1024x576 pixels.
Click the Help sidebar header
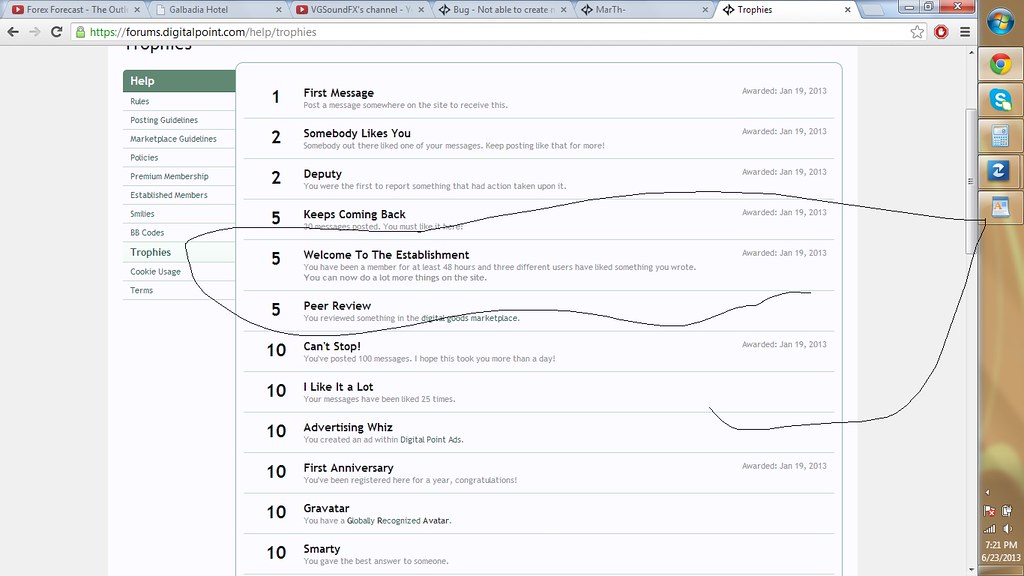pyautogui.click(x=179, y=81)
